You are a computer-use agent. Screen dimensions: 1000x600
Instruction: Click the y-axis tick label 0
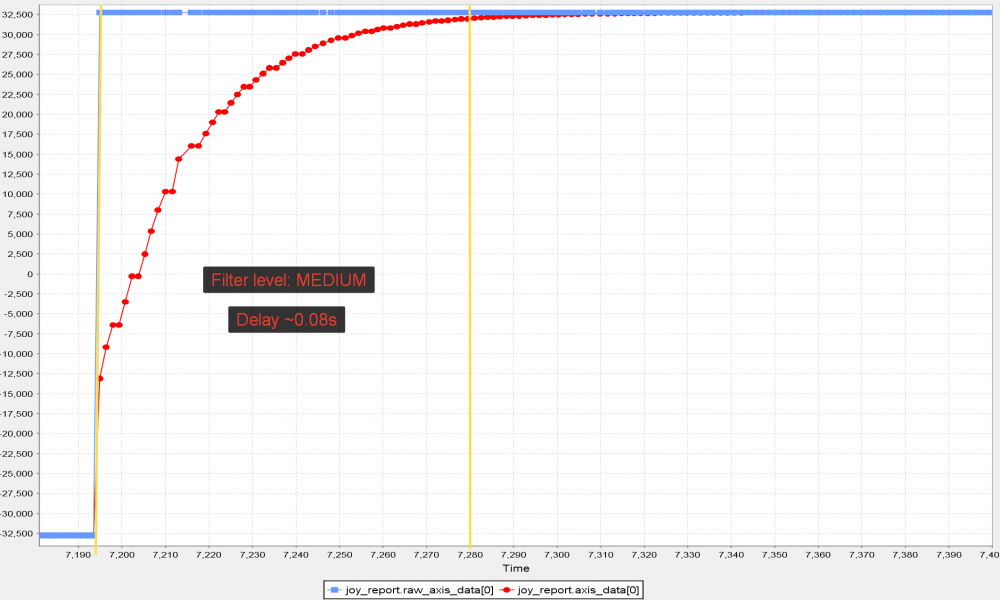(x=30, y=274)
